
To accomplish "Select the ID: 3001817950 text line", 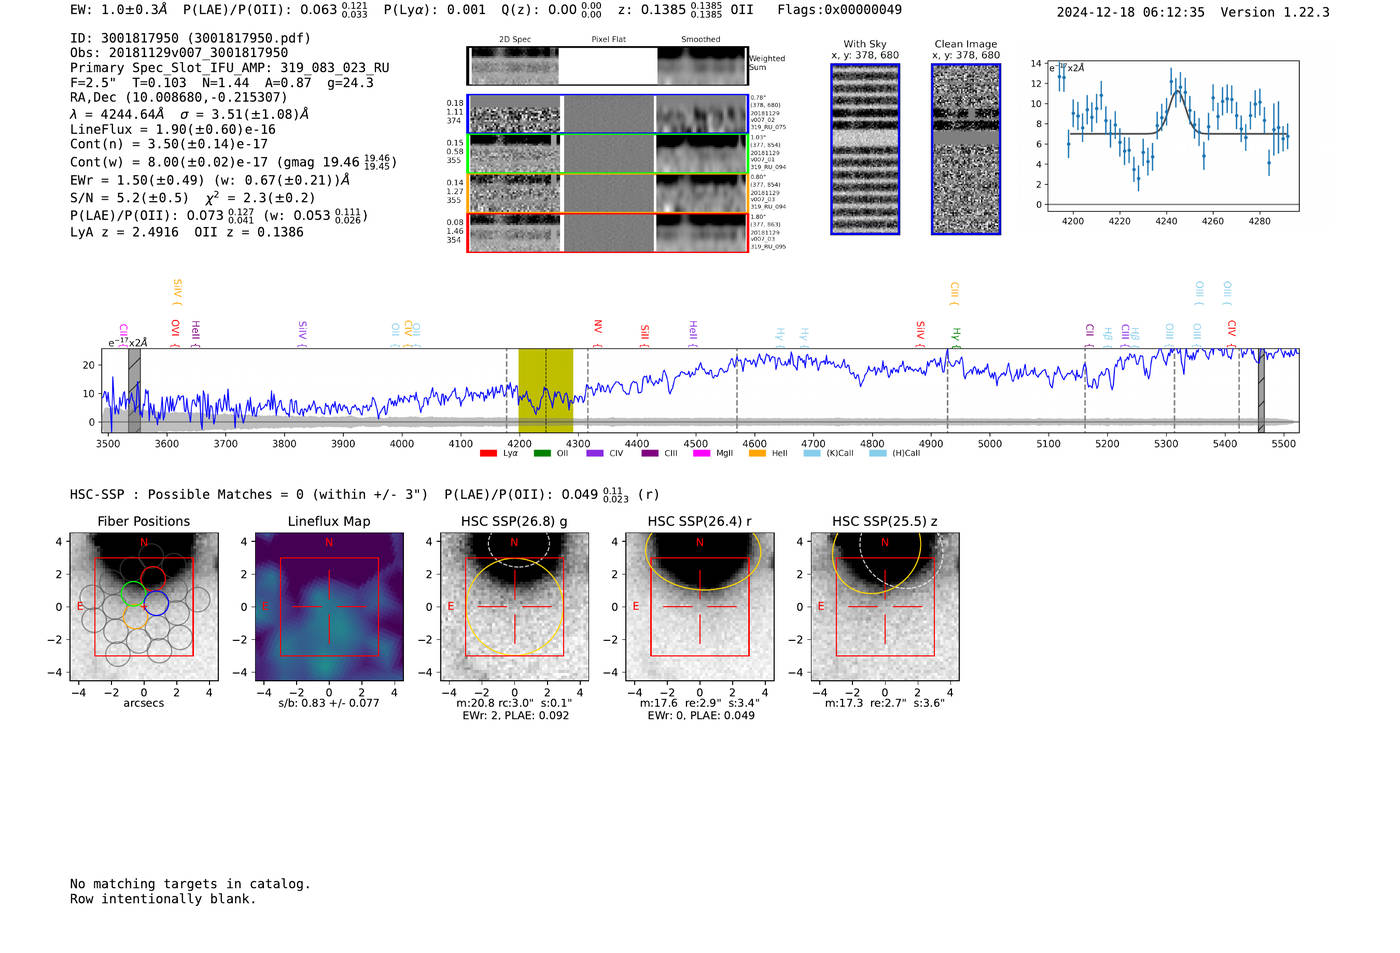I will click(x=190, y=38).
